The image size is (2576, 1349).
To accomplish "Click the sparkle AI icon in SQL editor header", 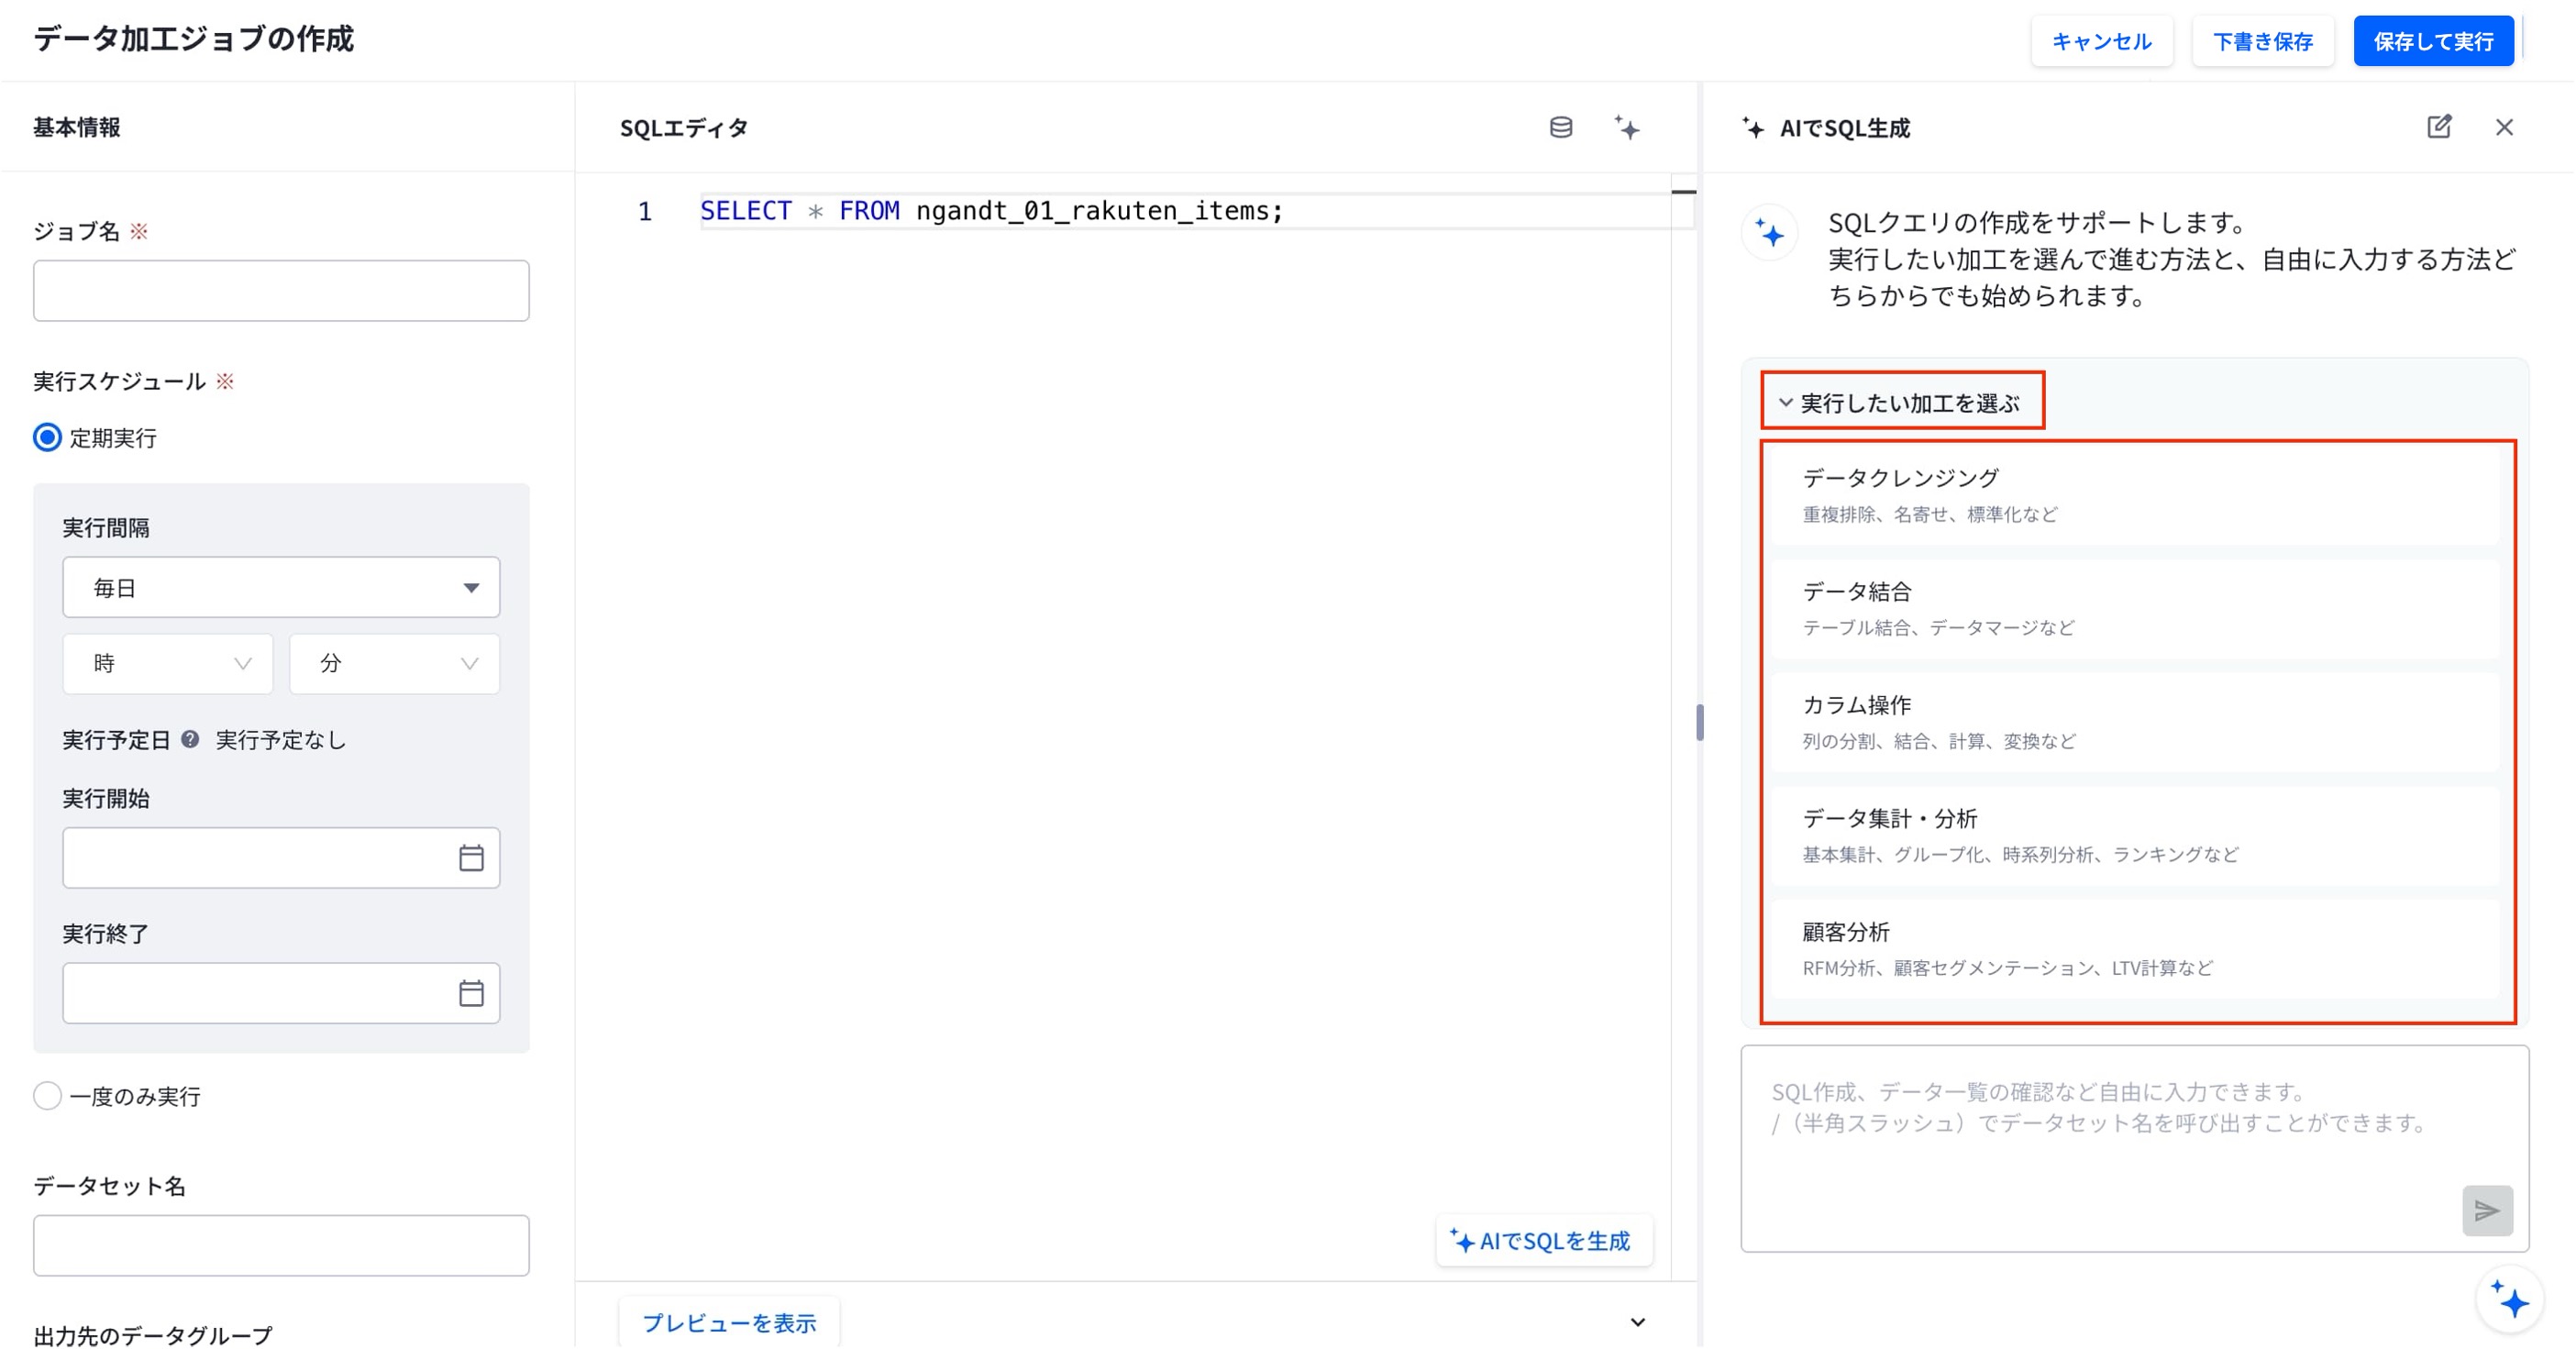I will (1627, 127).
